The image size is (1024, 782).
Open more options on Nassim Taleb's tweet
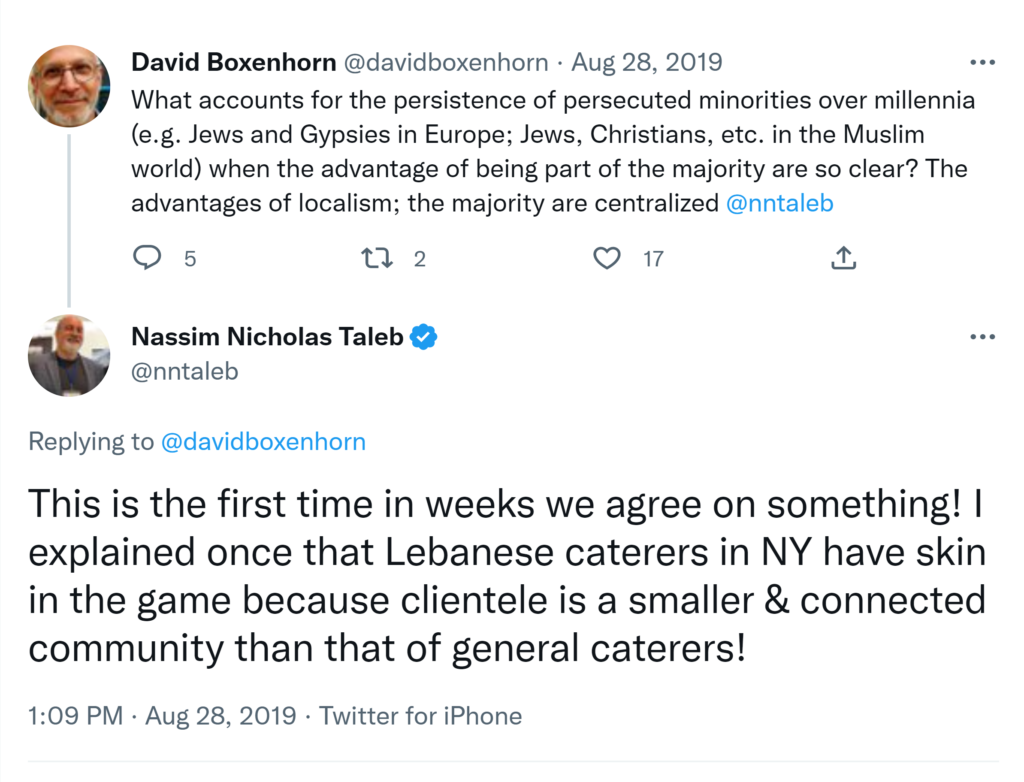point(983,337)
